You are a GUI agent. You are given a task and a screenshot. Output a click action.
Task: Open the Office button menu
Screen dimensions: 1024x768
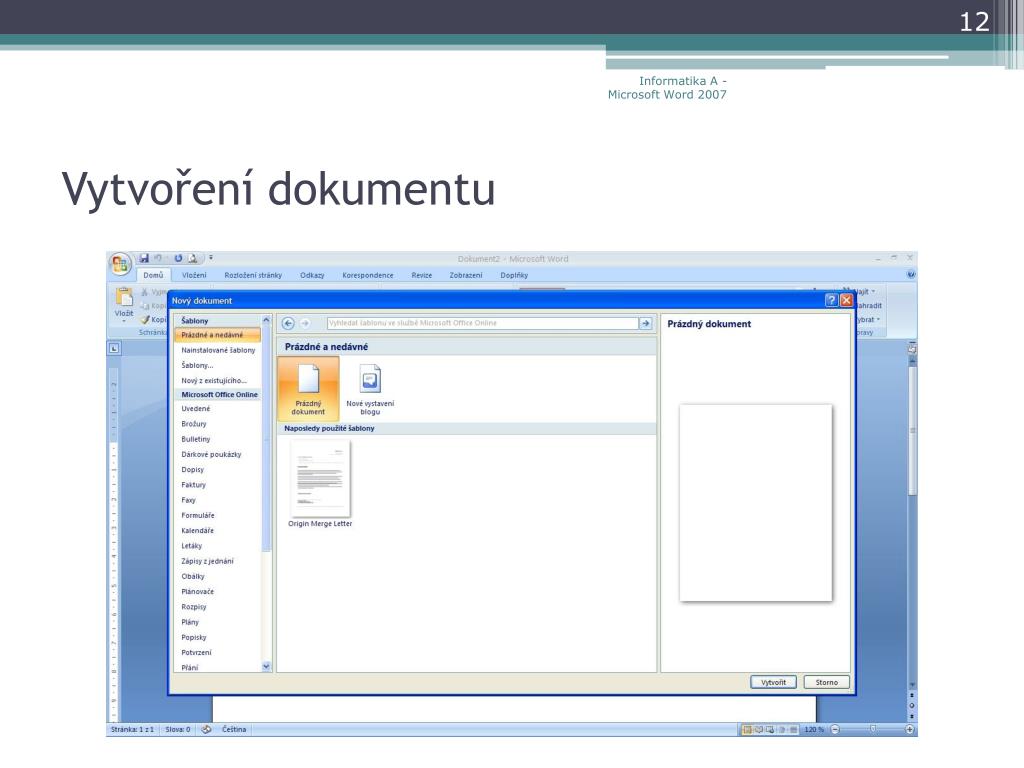pos(120,264)
